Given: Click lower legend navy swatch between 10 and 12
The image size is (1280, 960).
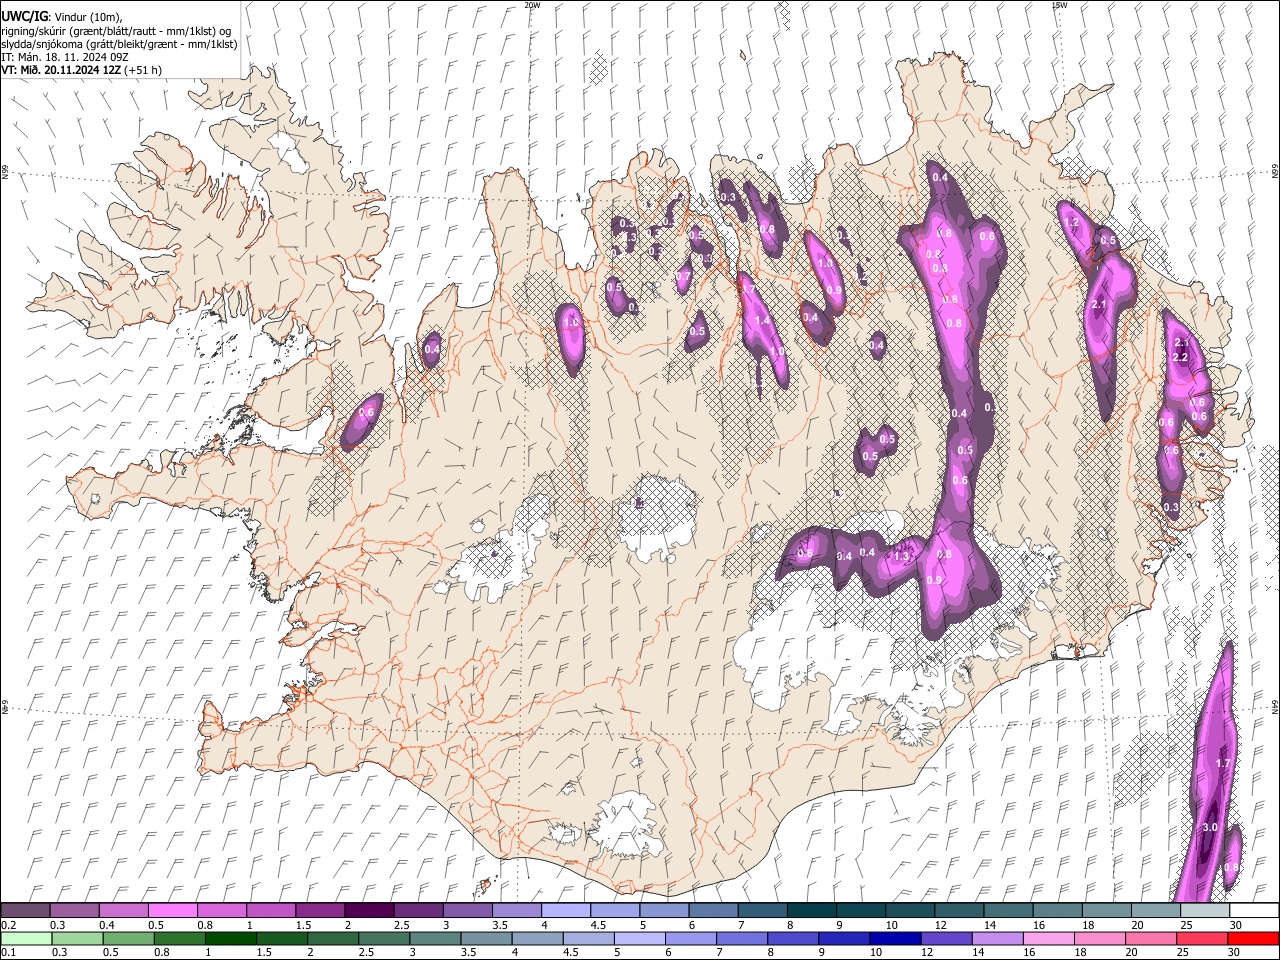Looking at the screenshot, I should (895, 938).
